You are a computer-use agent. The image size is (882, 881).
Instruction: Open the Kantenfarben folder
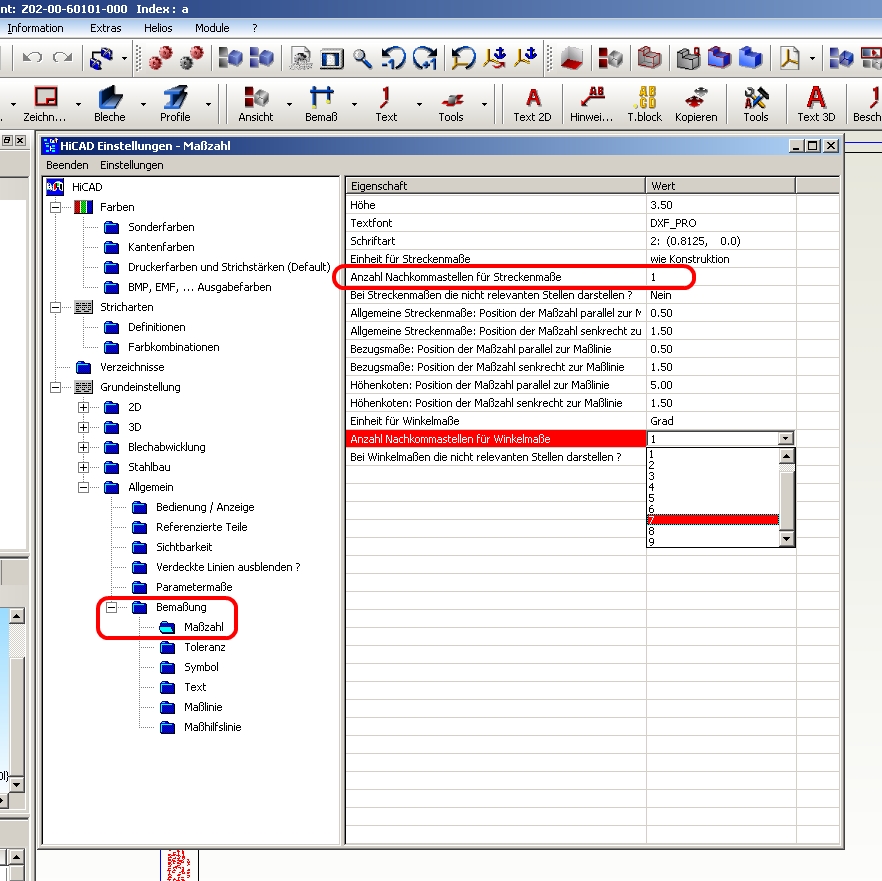pos(161,247)
